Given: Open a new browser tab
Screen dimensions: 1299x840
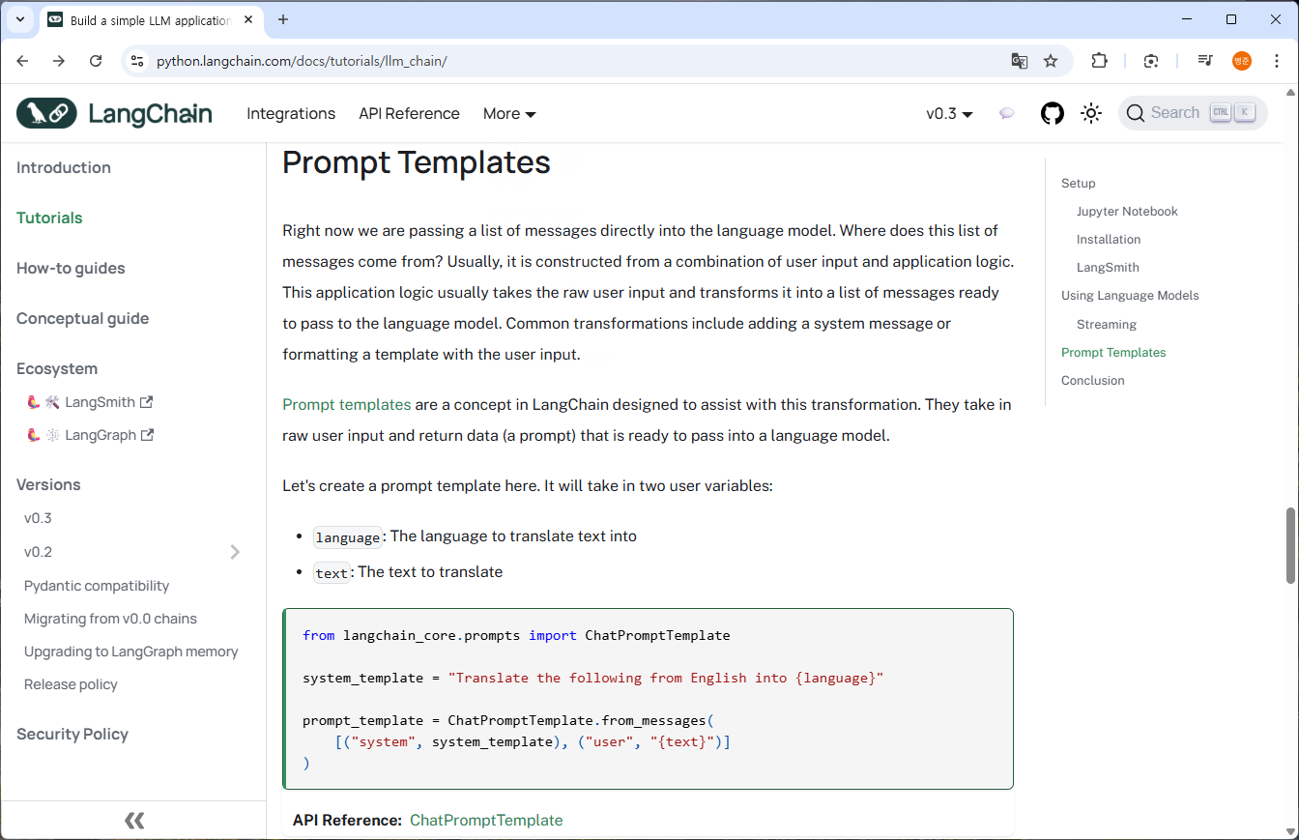Looking at the screenshot, I should [x=283, y=20].
